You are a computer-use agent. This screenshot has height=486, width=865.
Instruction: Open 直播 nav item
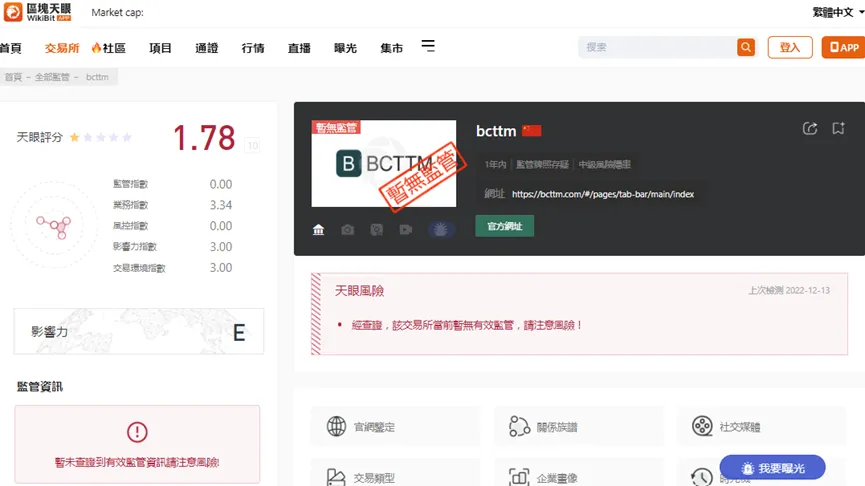[x=299, y=48]
